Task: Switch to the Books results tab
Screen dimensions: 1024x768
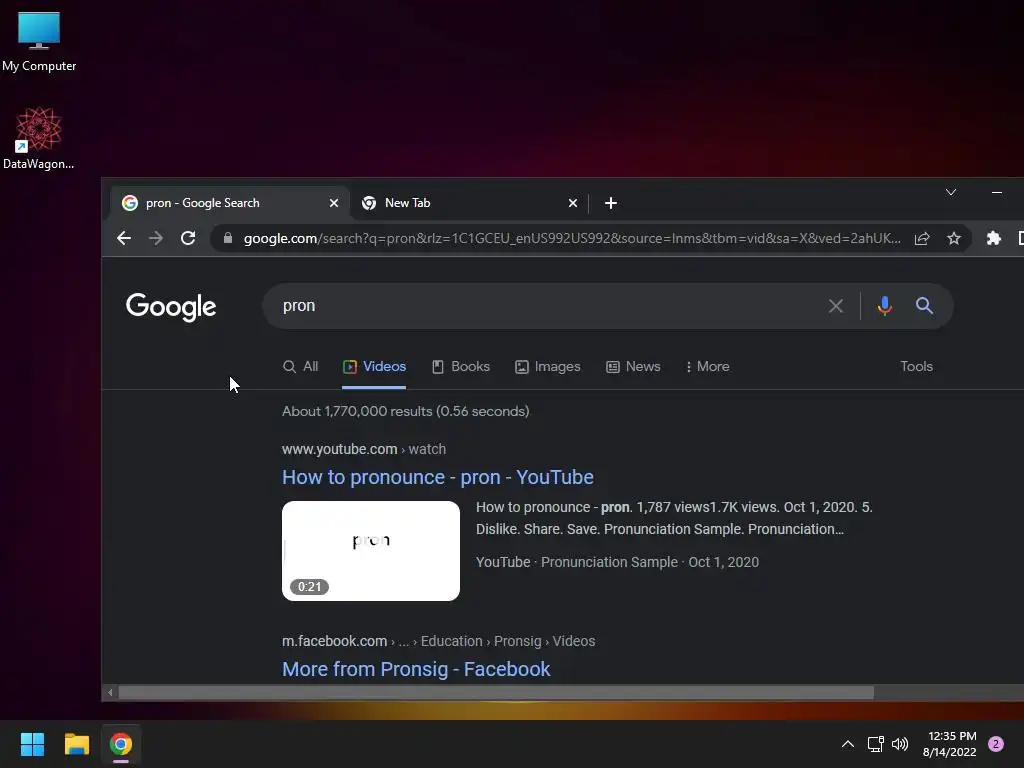Action: click(460, 366)
